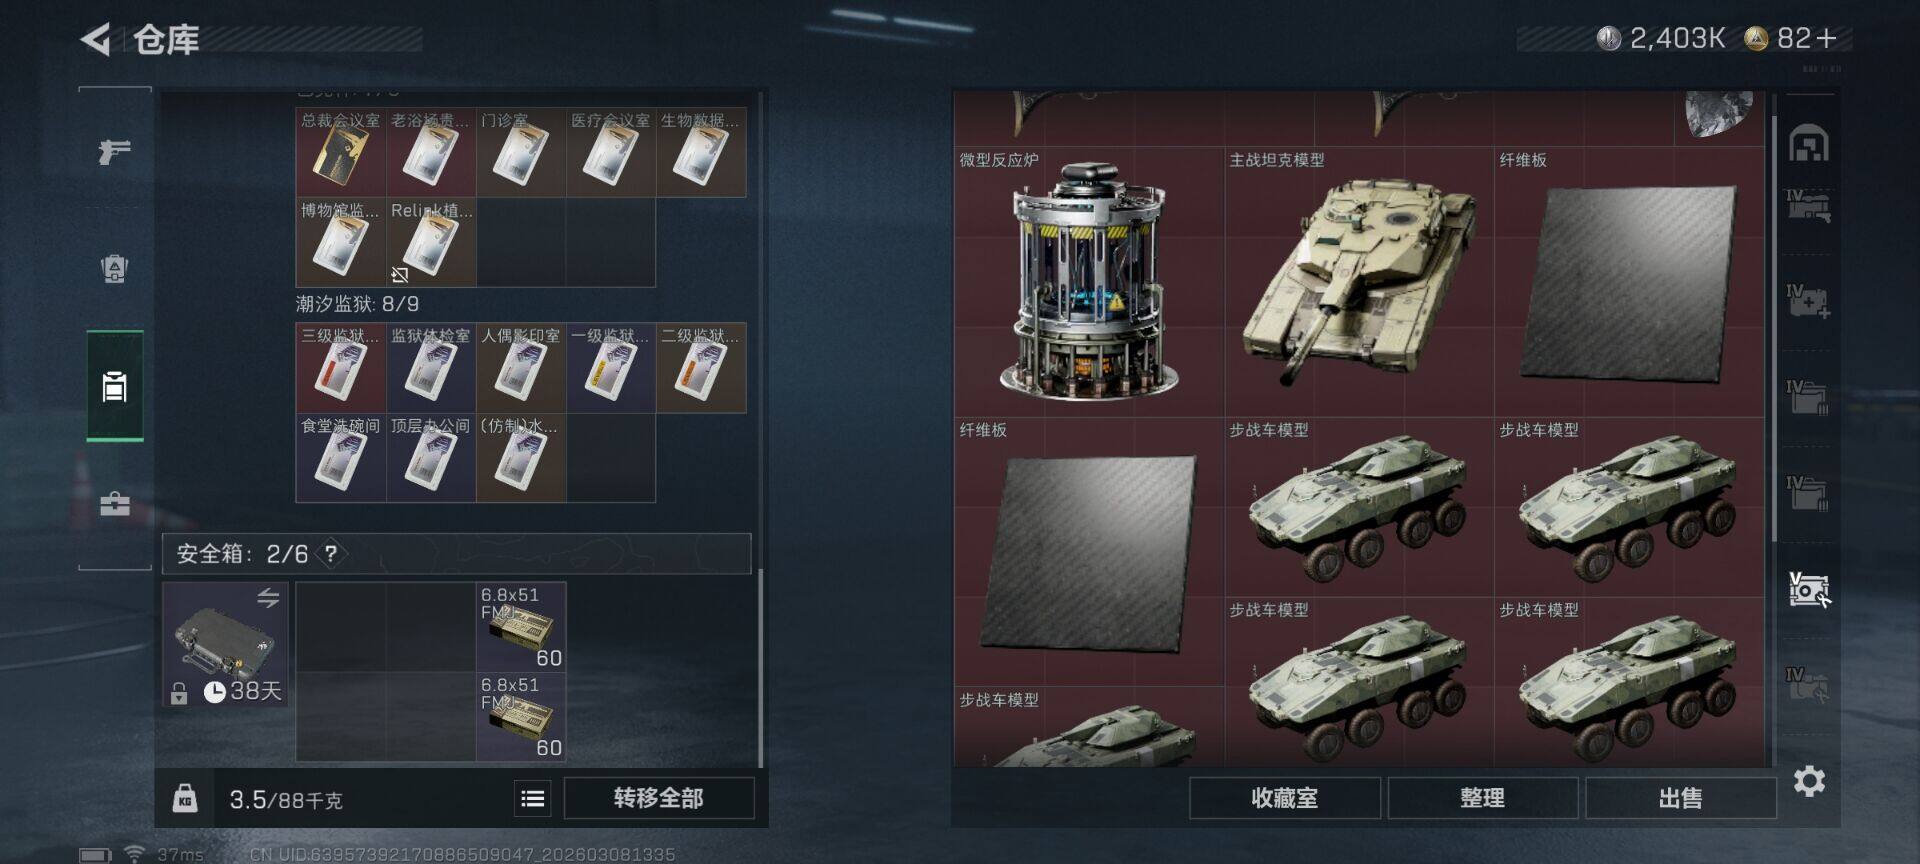The image size is (1920, 864).
Task: Click 转移全部 button
Action: click(659, 798)
